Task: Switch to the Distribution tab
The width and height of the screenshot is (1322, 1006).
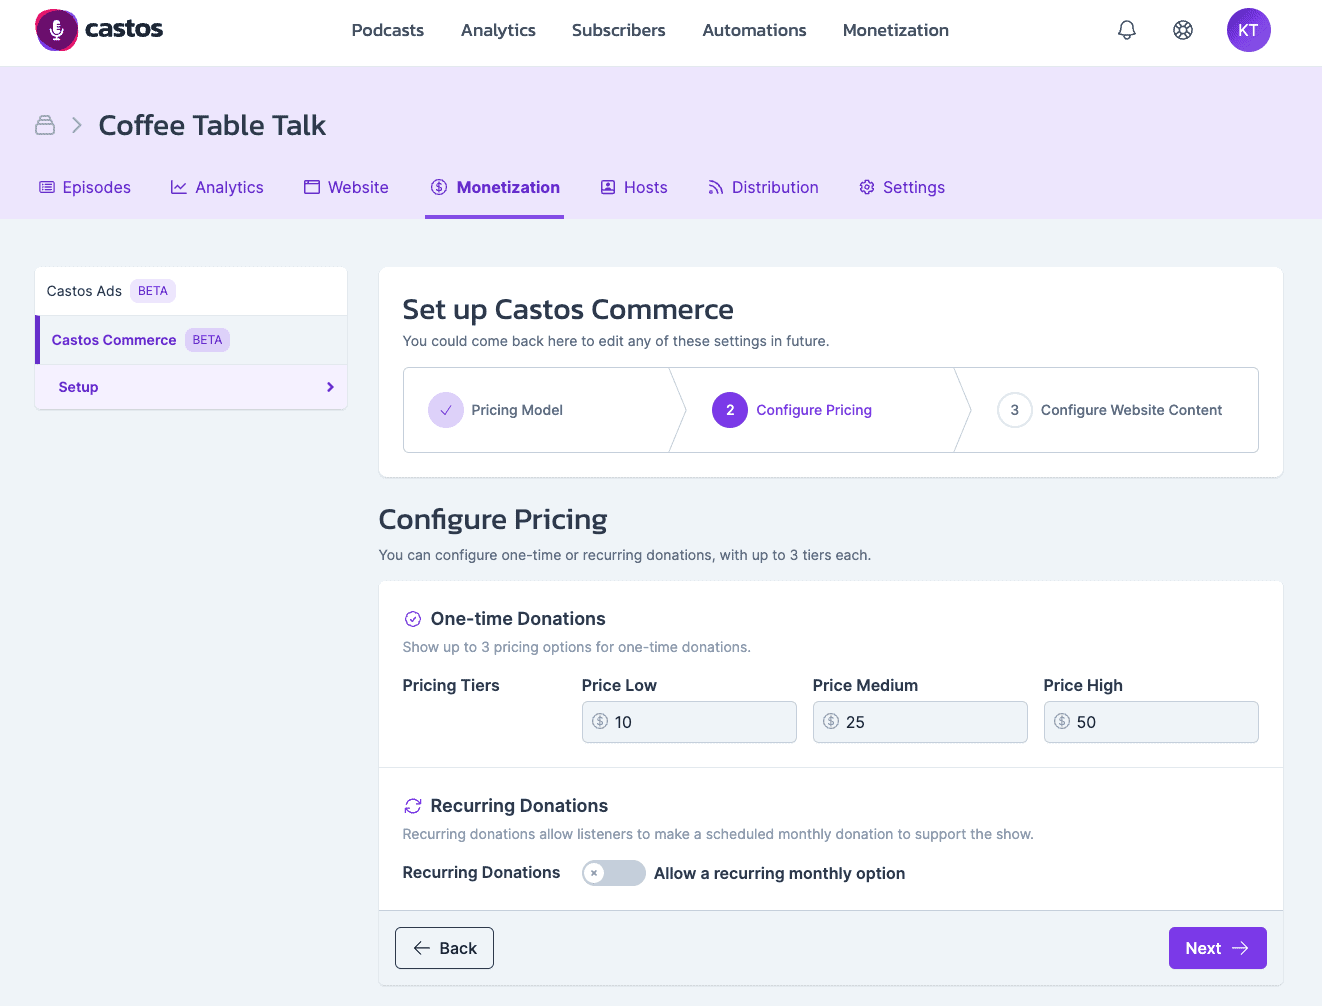Action: pyautogui.click(x=763, y=187)
